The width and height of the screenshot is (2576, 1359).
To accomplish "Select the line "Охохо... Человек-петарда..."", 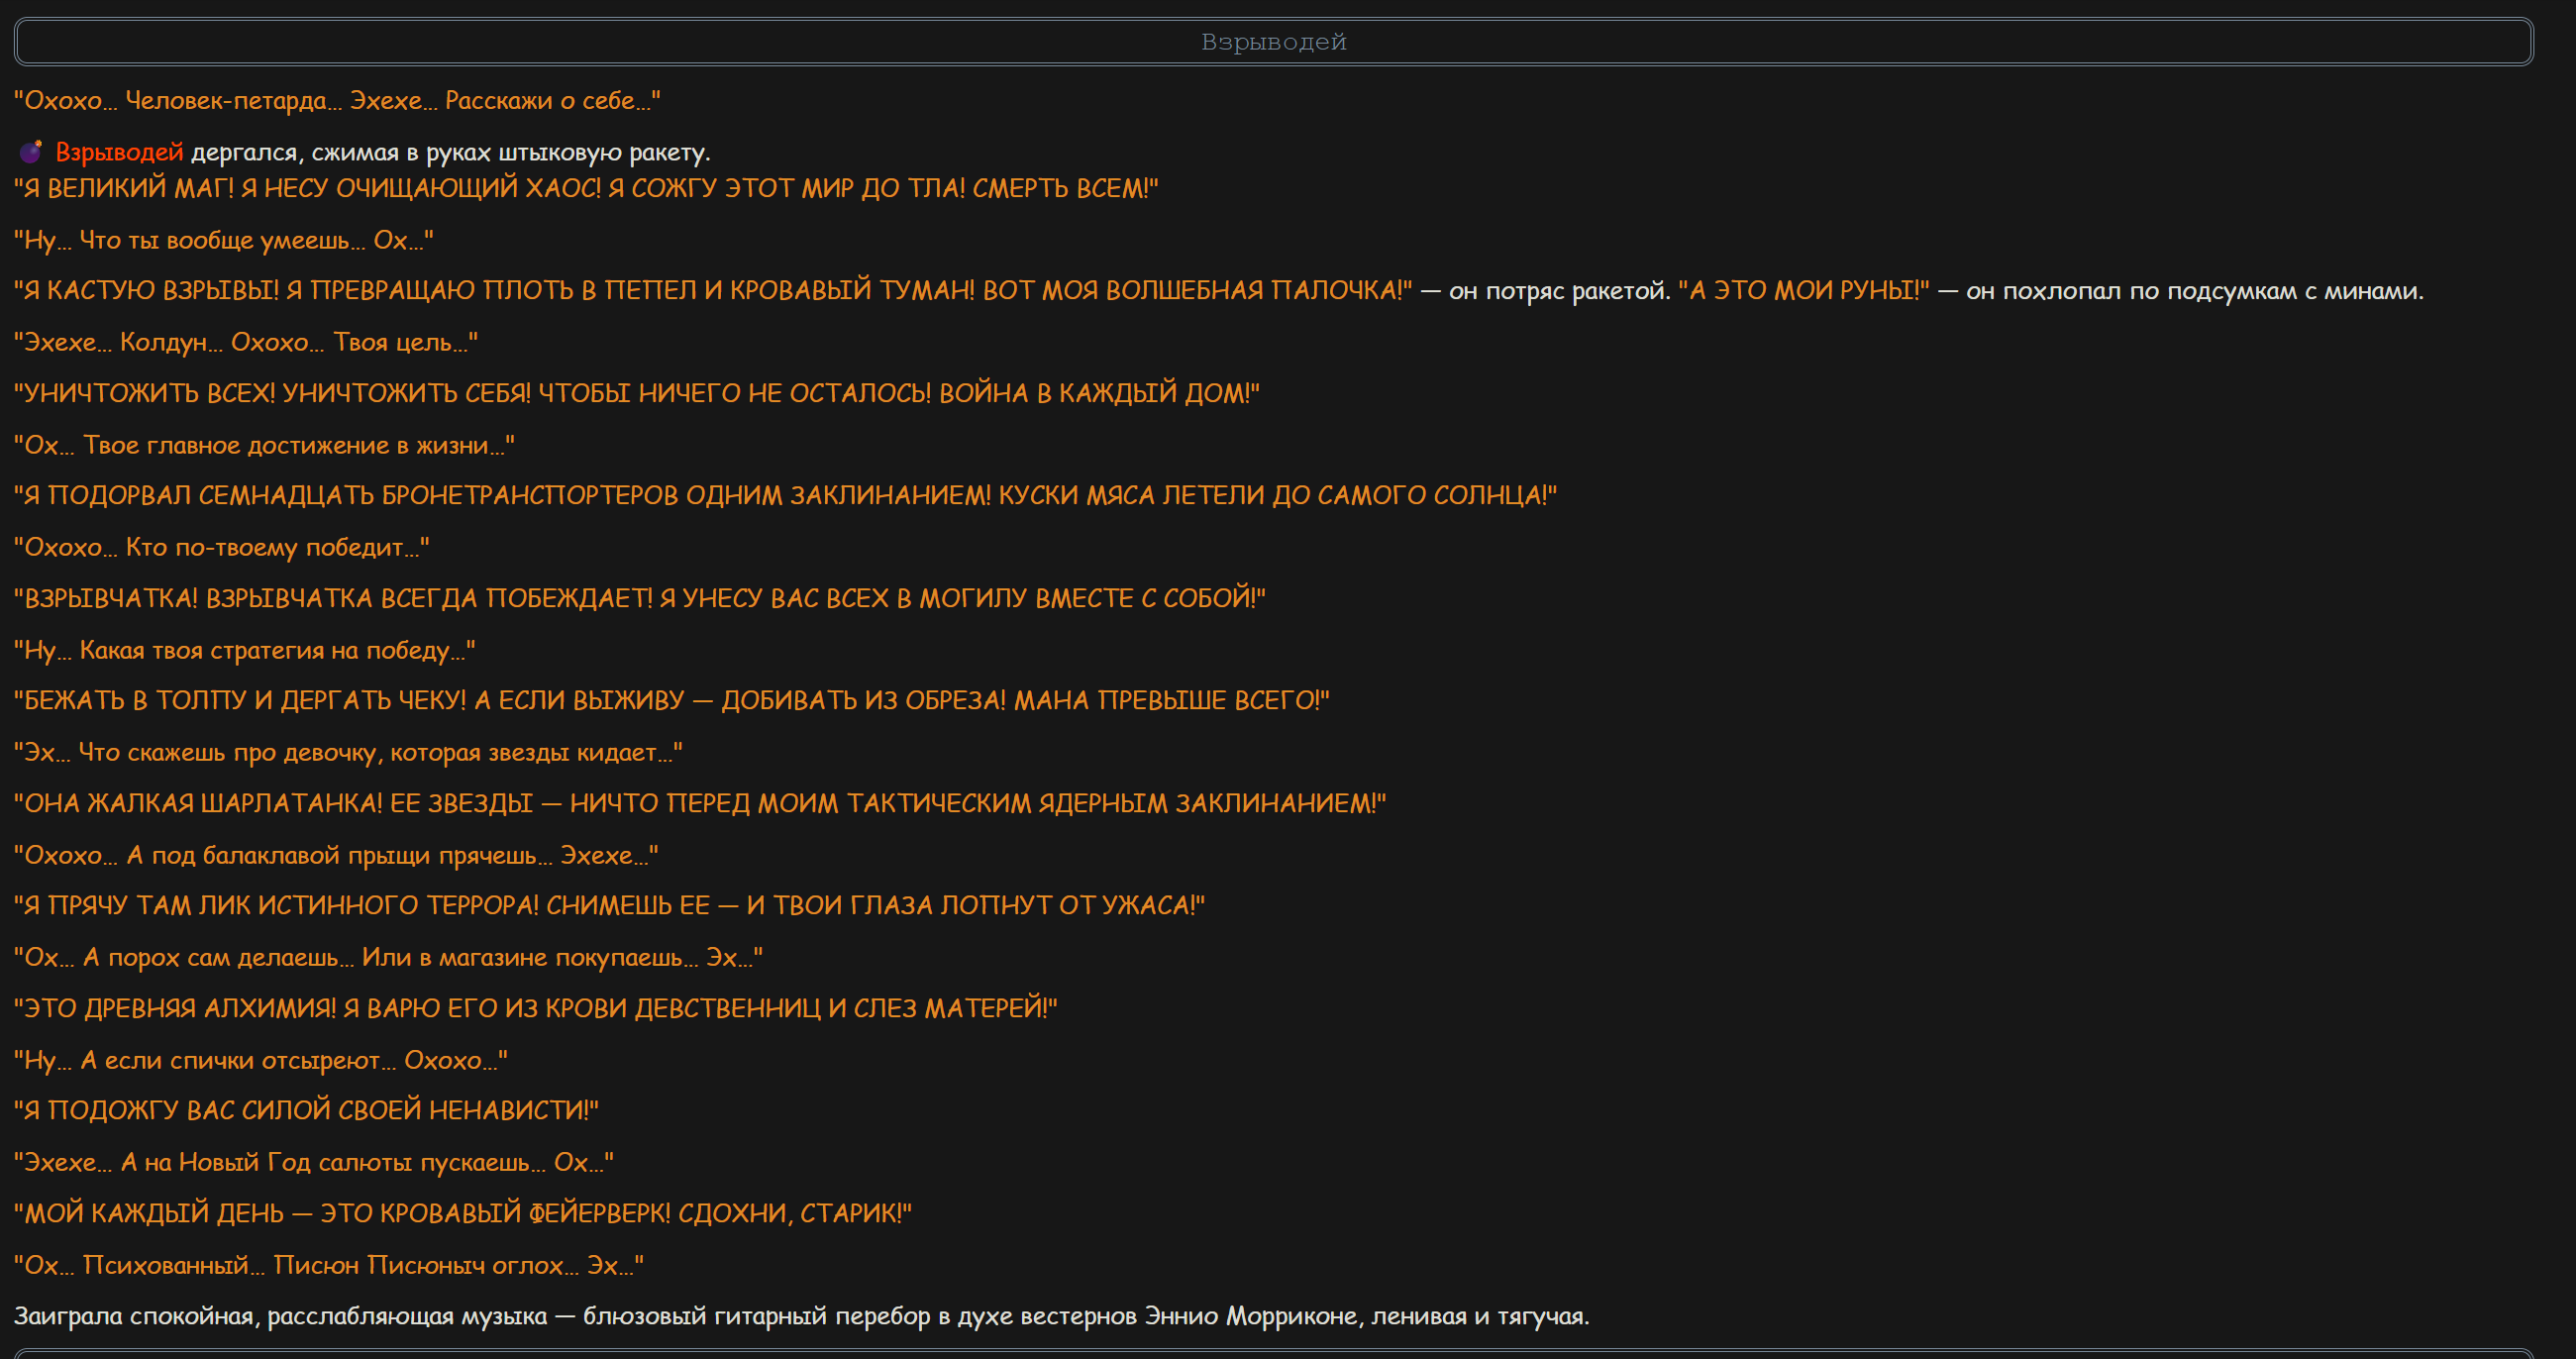I will point(337,101).
